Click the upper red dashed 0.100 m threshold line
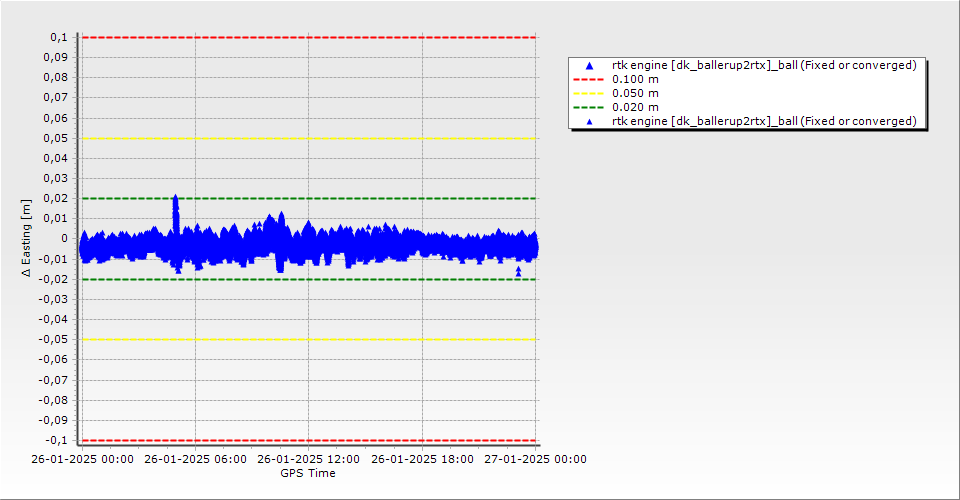Screen dimensions: 960x500 tap(309, 37)
